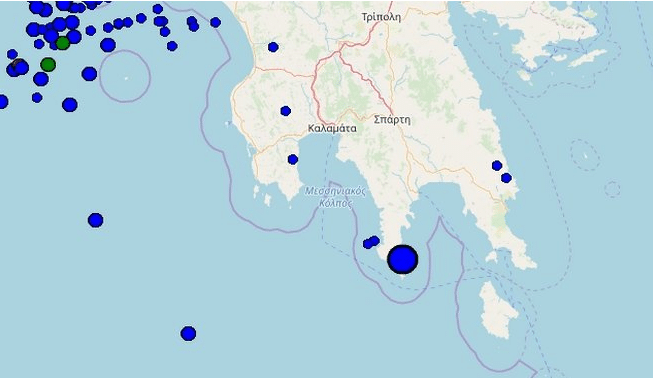
Task: Click the island south of the eastern peninsula
Action: pos(499,309)
